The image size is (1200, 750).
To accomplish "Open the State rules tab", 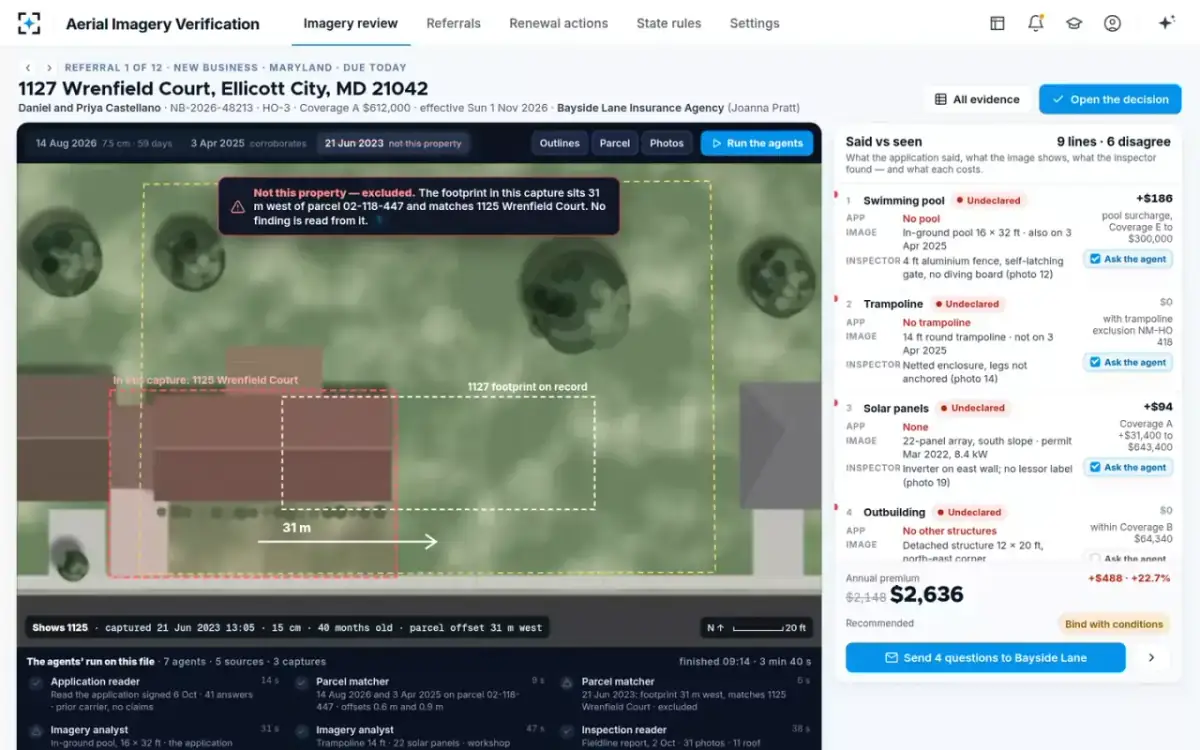I will click(x=669, y=23).
